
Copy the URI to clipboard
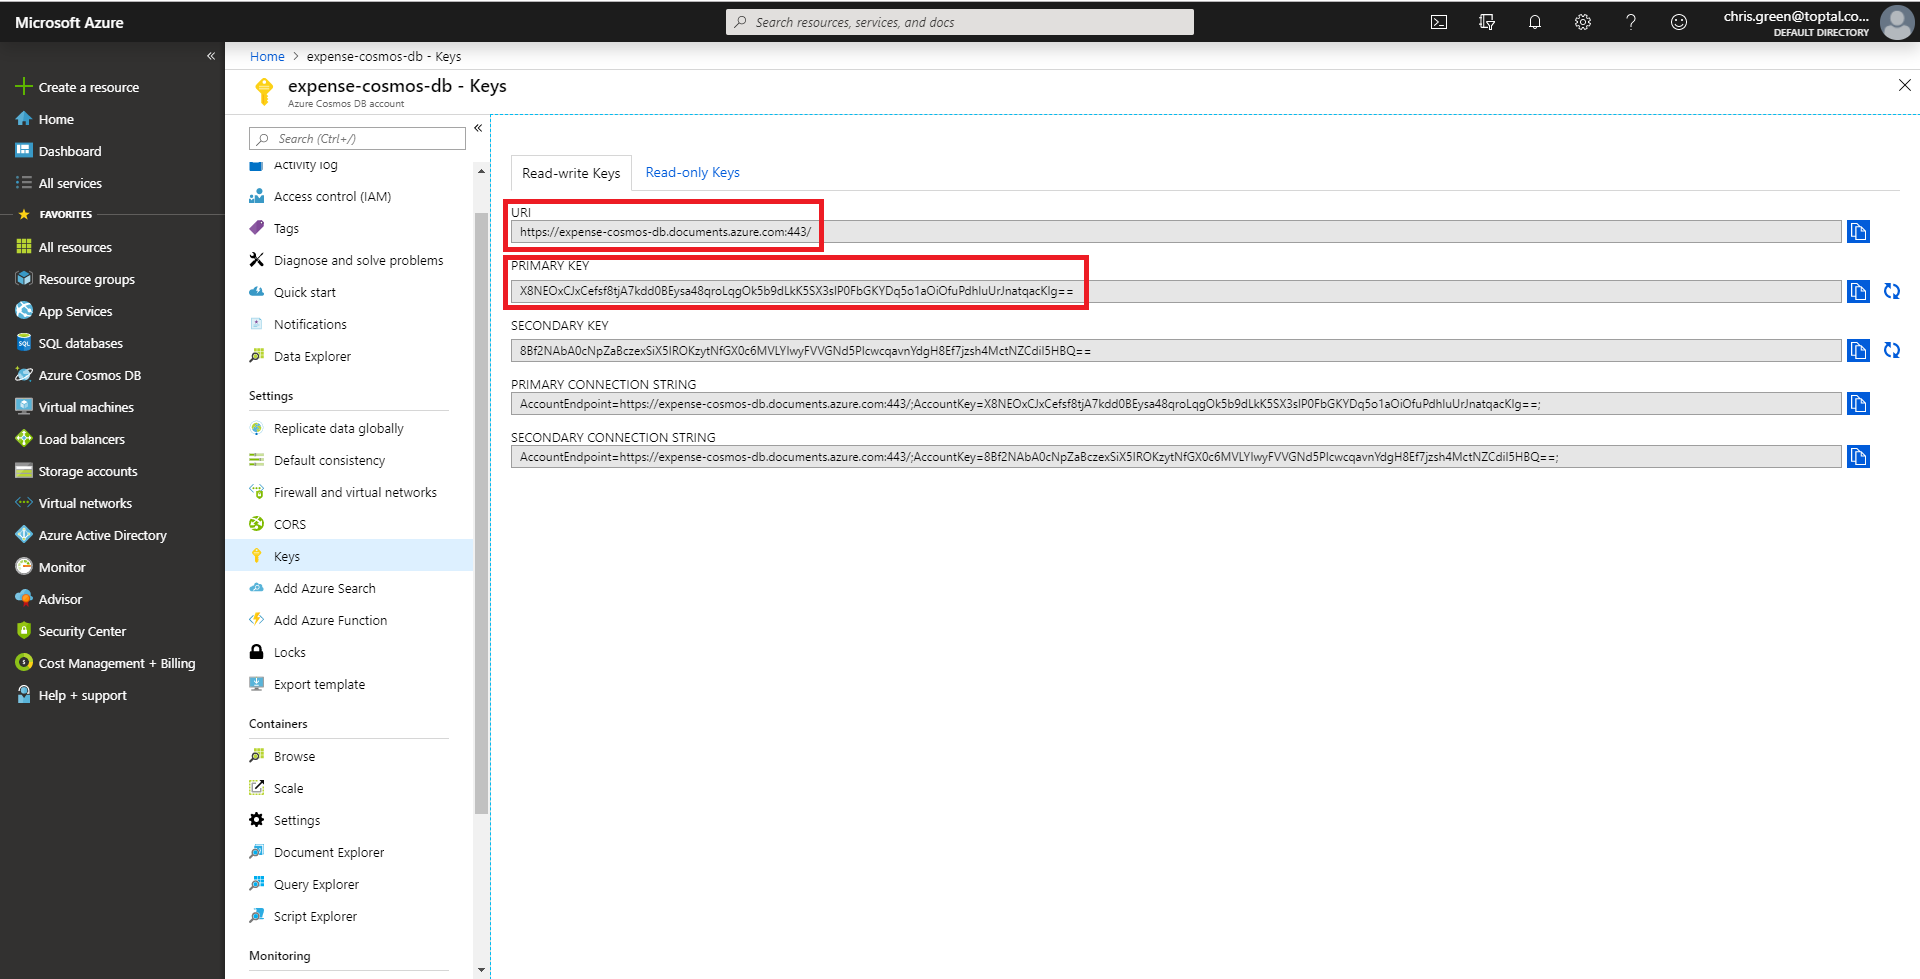1858,232
